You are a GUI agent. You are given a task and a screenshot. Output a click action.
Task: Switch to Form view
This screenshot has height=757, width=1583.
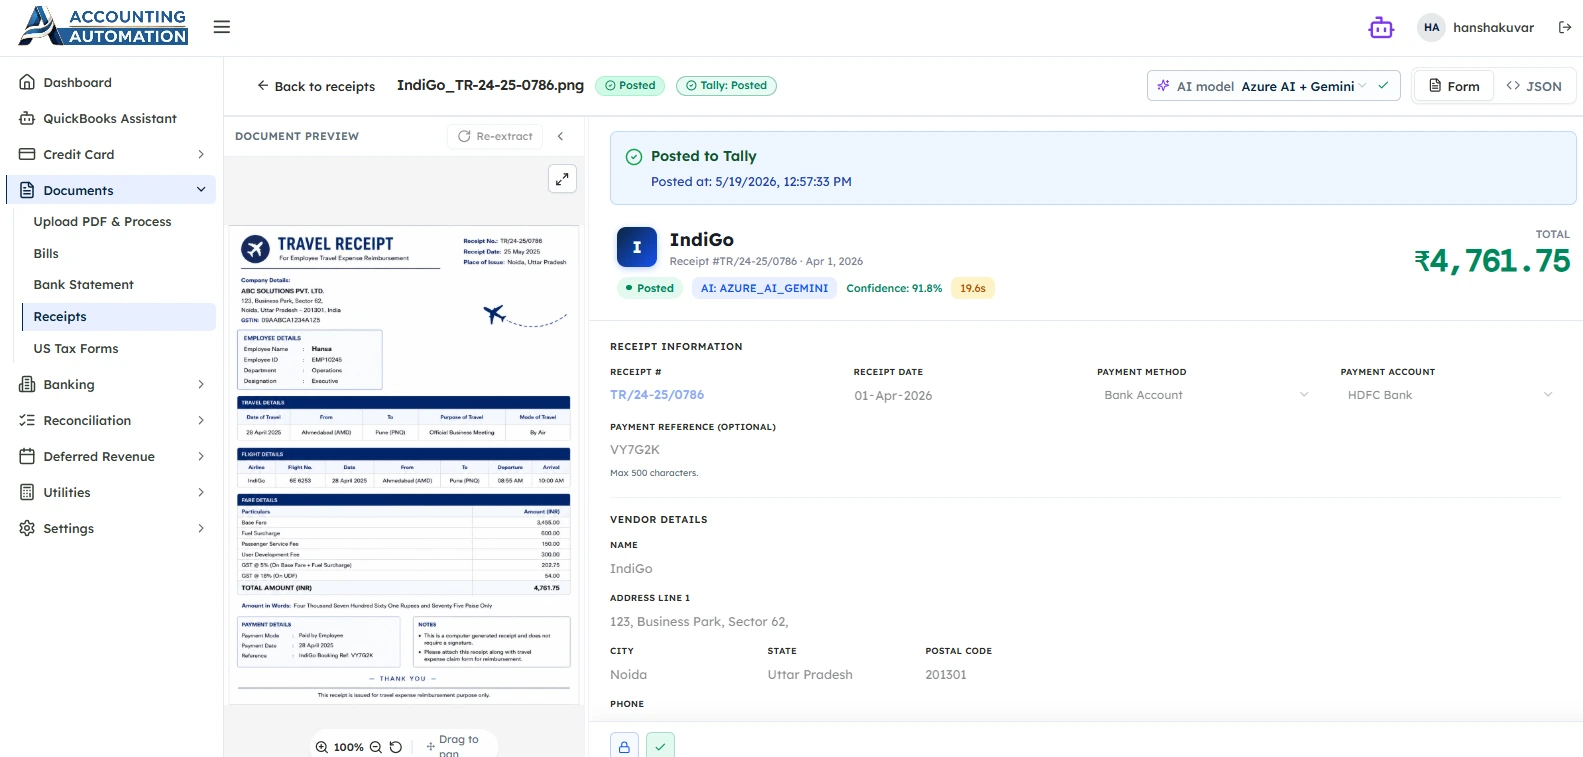1454,86
